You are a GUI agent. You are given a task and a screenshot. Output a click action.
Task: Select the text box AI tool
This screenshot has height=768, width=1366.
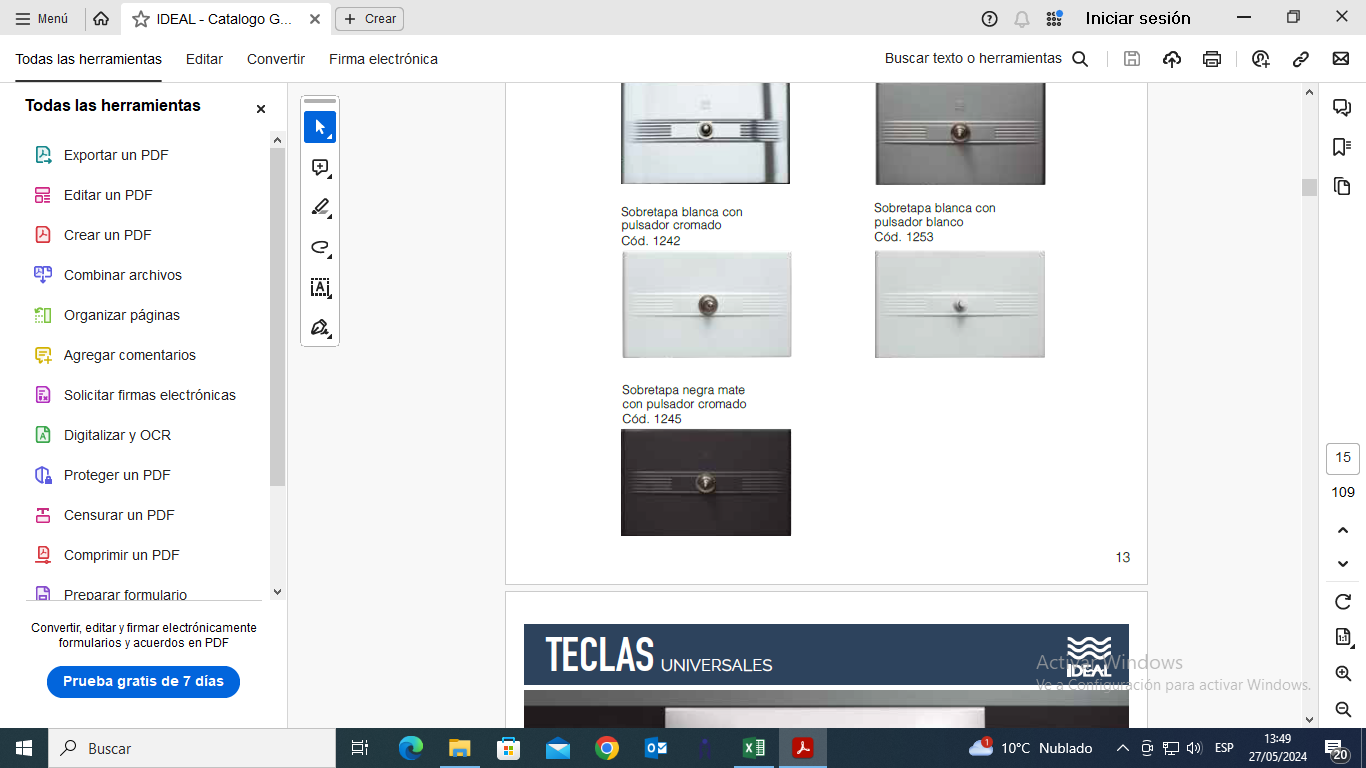[320, 287]
